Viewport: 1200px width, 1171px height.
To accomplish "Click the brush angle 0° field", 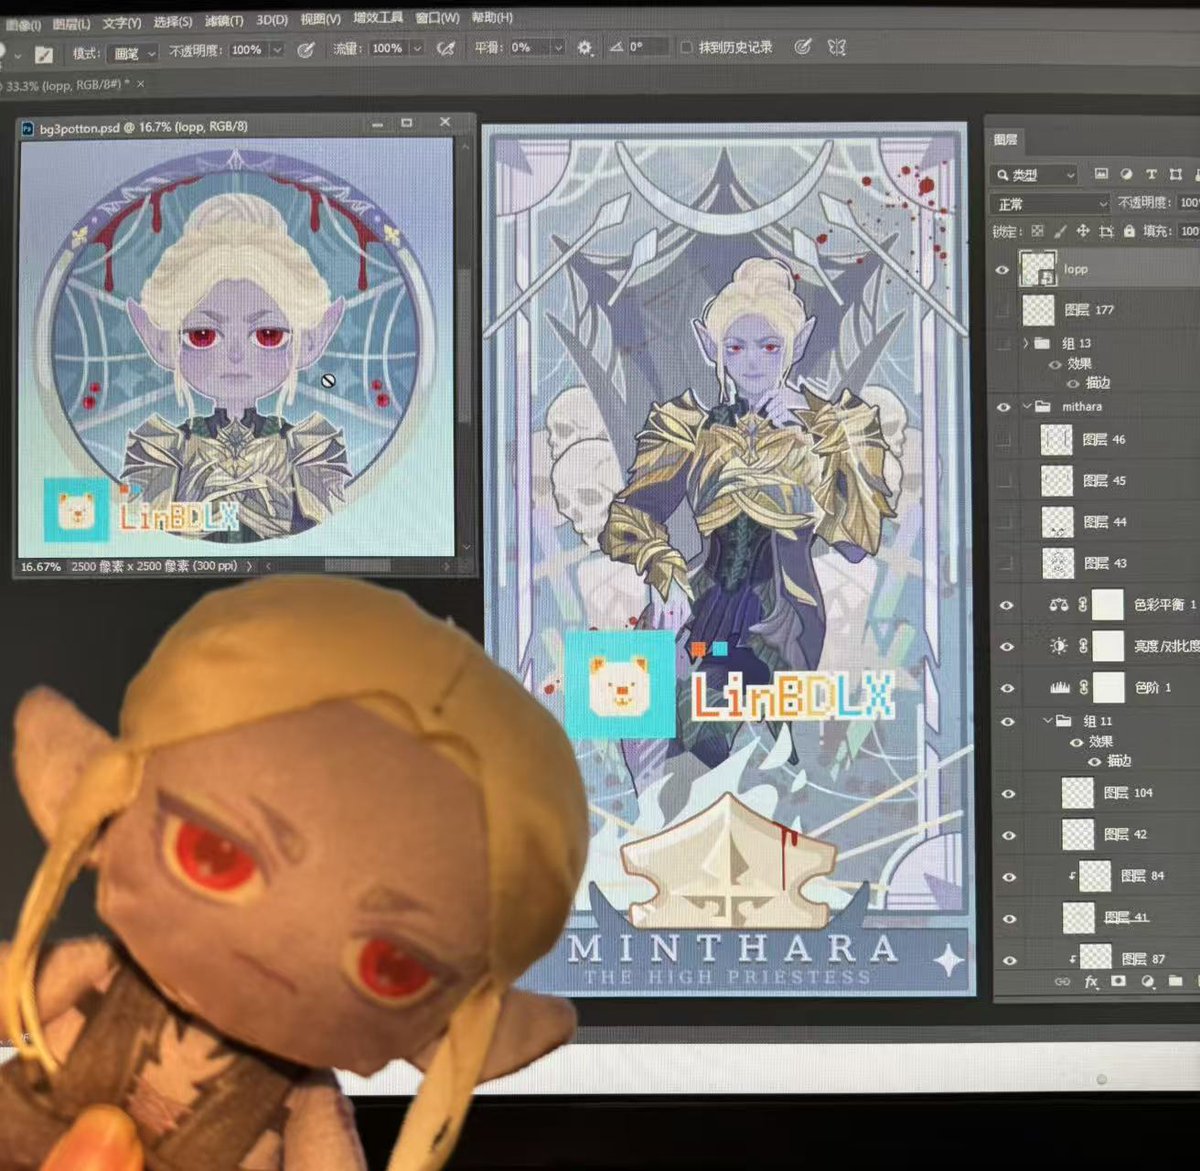I will point(644,47).
